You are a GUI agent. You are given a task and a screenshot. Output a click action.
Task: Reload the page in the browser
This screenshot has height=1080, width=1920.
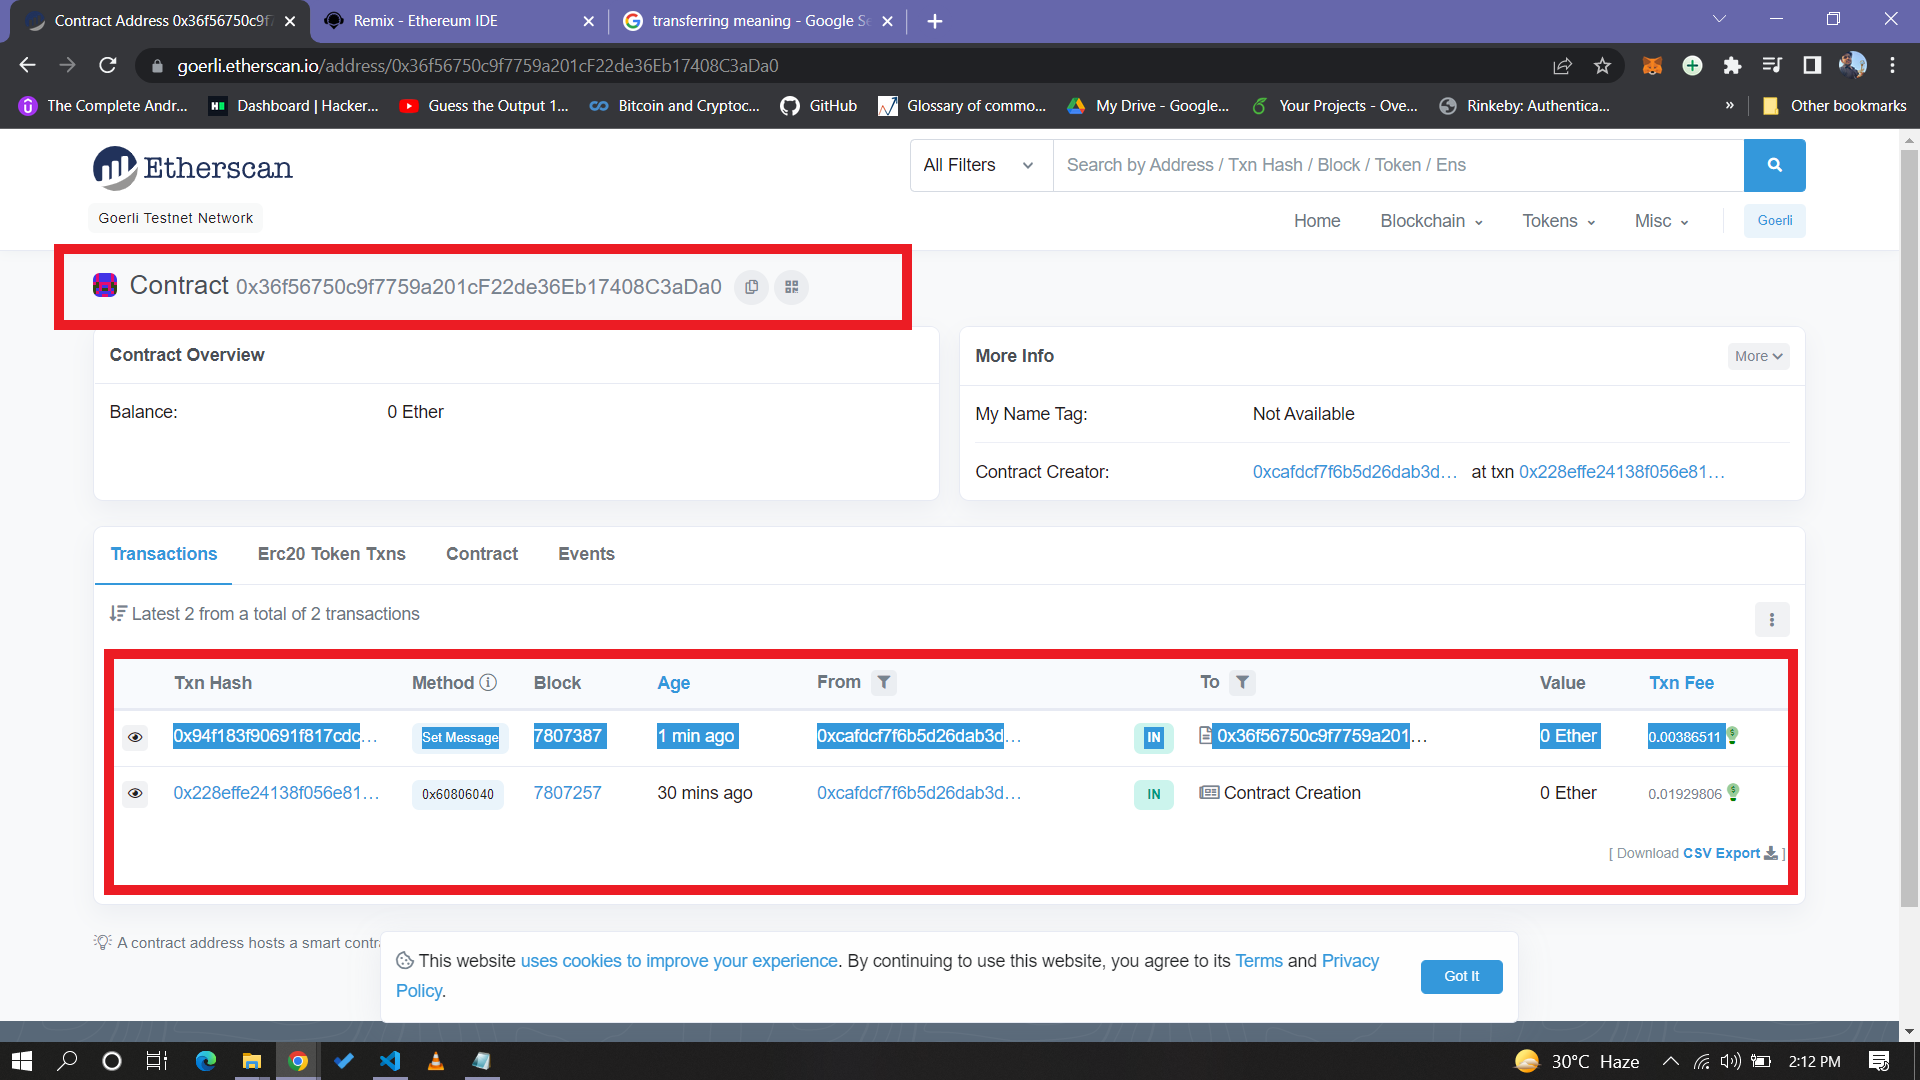pyautogui.click(x=108, y=65)
